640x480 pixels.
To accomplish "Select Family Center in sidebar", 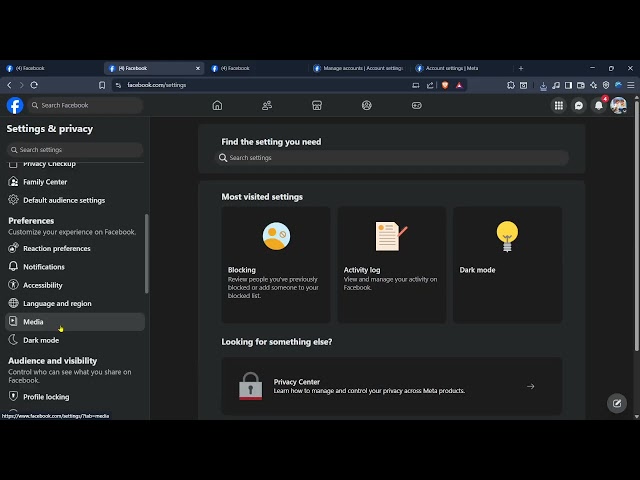I will [75, 182].
